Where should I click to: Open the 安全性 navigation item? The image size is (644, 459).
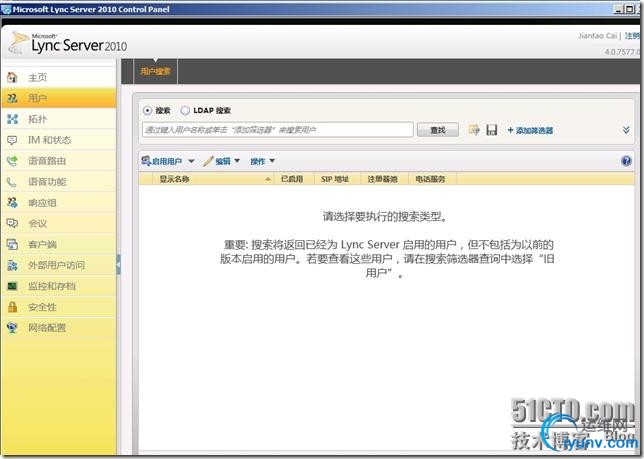pyautogui.click(x=59, y=307)
